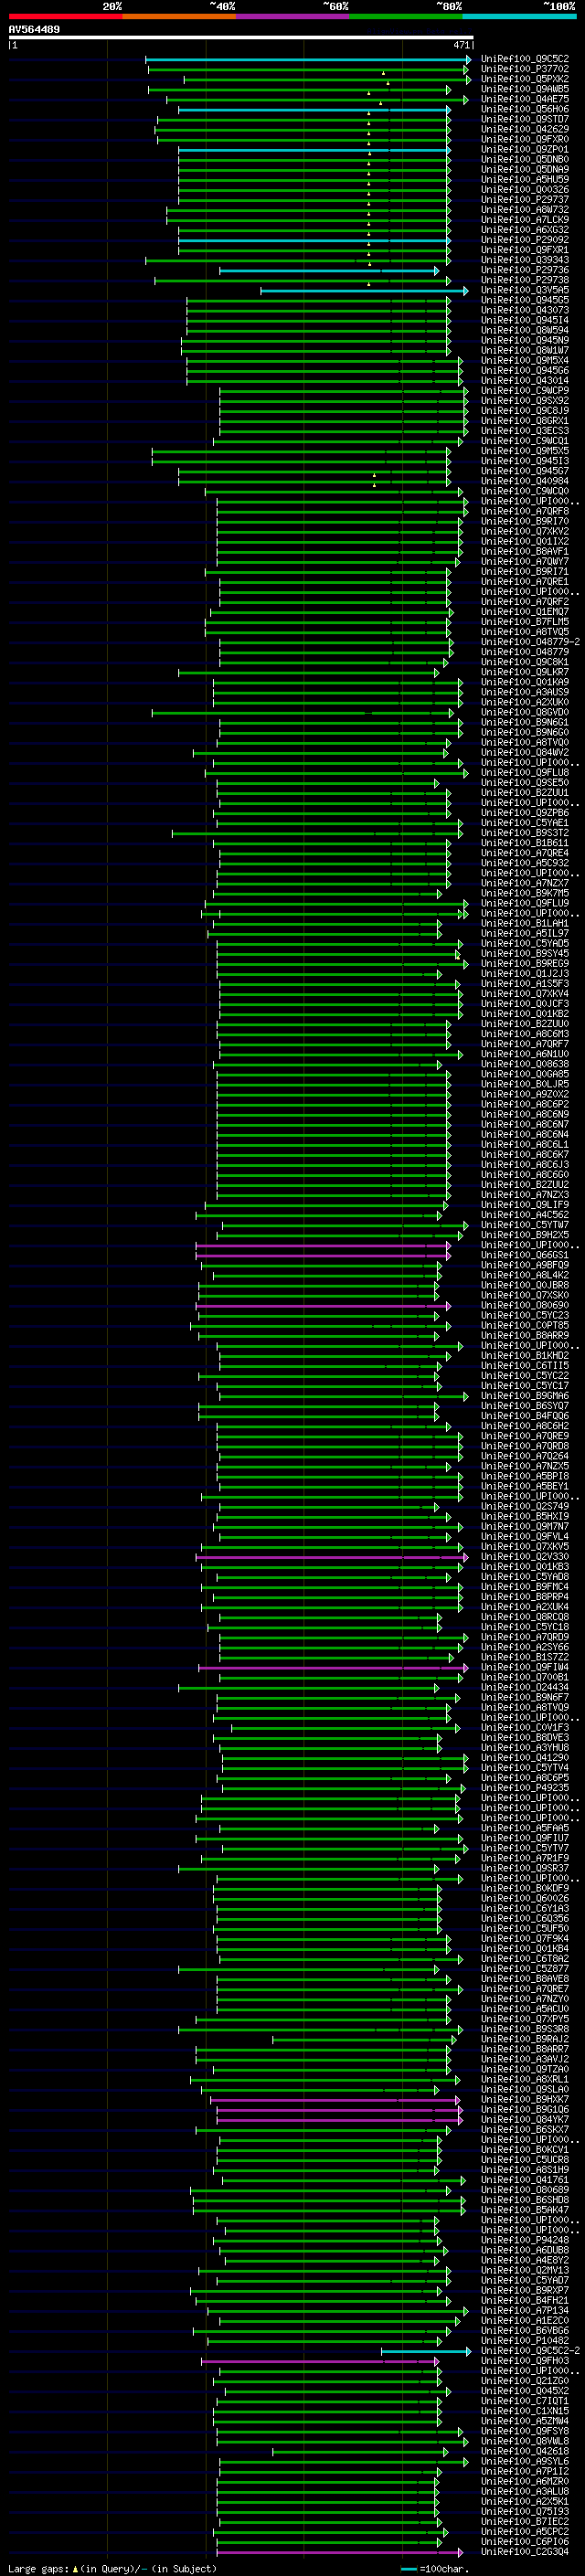The height and width of the screenshot is (2576, 585).
Task: Click the query name AV564489
Action: 34,30
